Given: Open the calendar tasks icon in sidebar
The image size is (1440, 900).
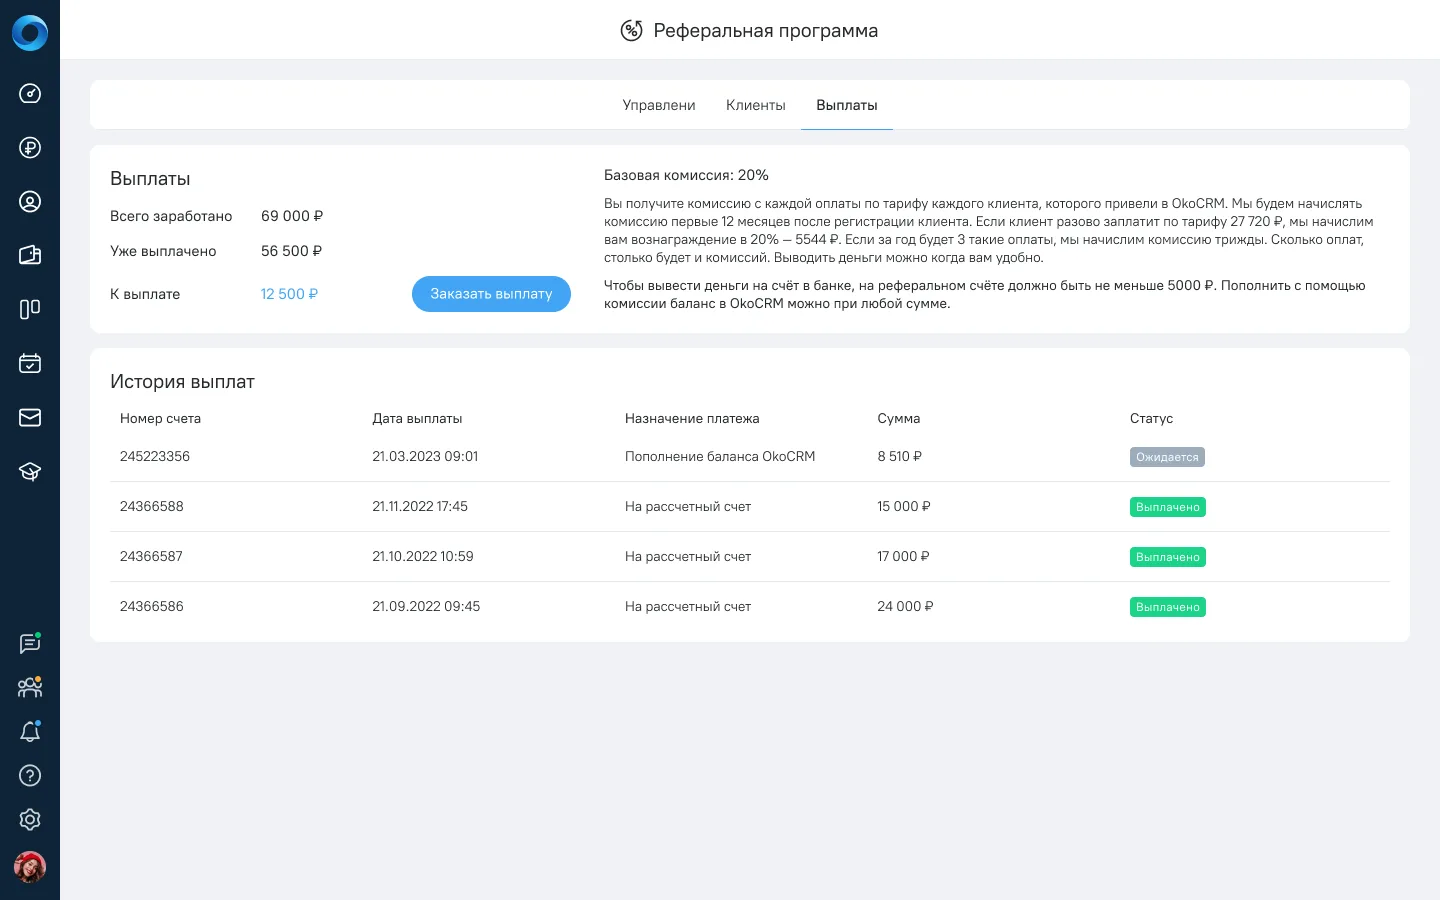Looking at the screenshot, I should point(30,363).
